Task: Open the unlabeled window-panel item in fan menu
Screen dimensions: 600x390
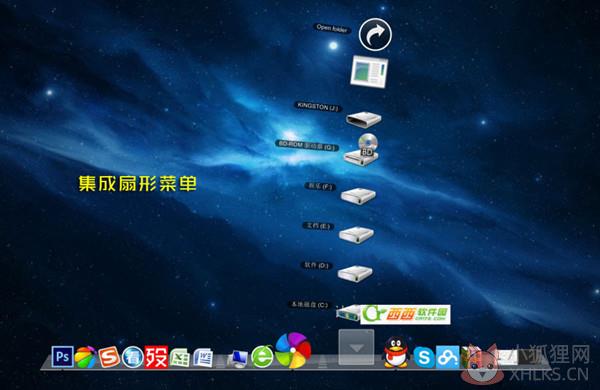Action: (369, 71)
